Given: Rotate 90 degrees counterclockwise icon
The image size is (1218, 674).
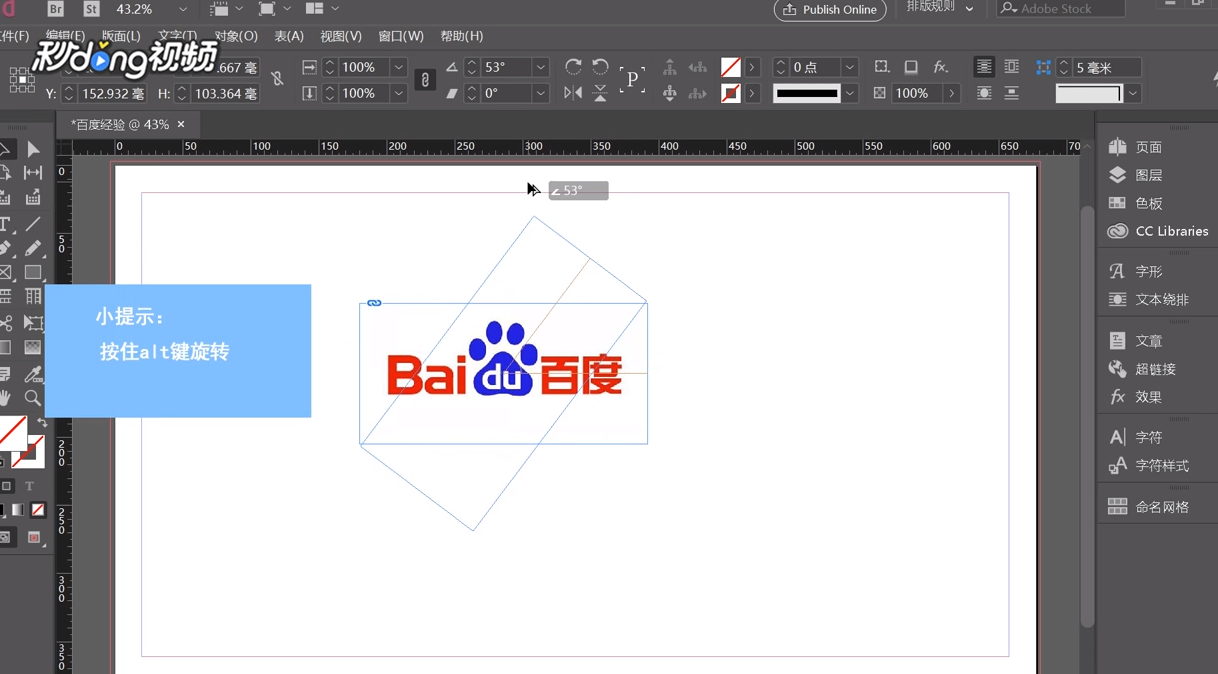Looking at the screenshot, I should [x=600, y=67].
